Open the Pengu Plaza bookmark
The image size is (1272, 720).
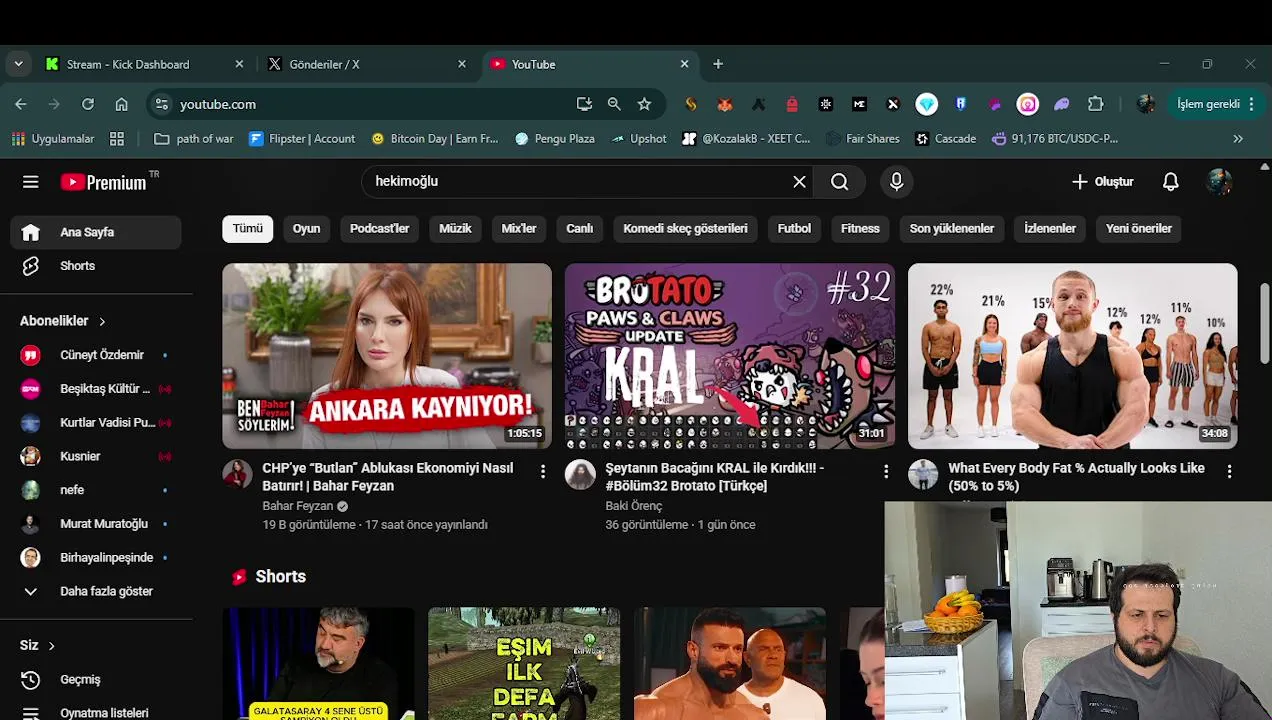(555, 139)
